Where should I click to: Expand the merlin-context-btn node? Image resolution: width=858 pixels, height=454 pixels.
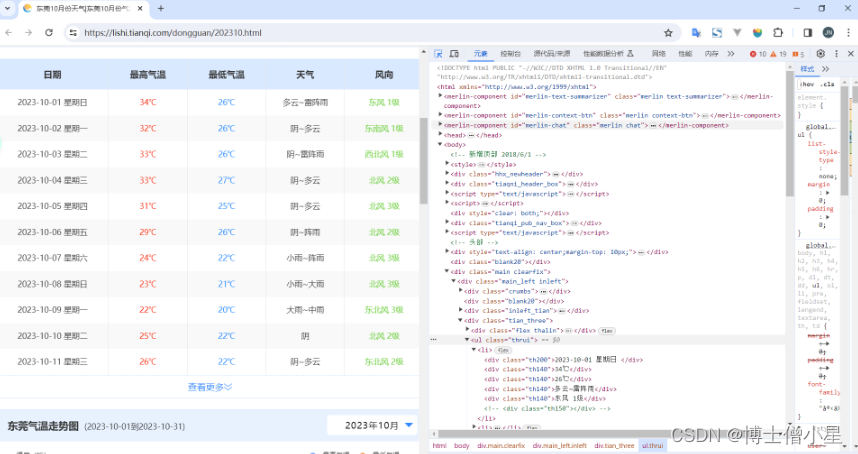click(x=440, y=115)
